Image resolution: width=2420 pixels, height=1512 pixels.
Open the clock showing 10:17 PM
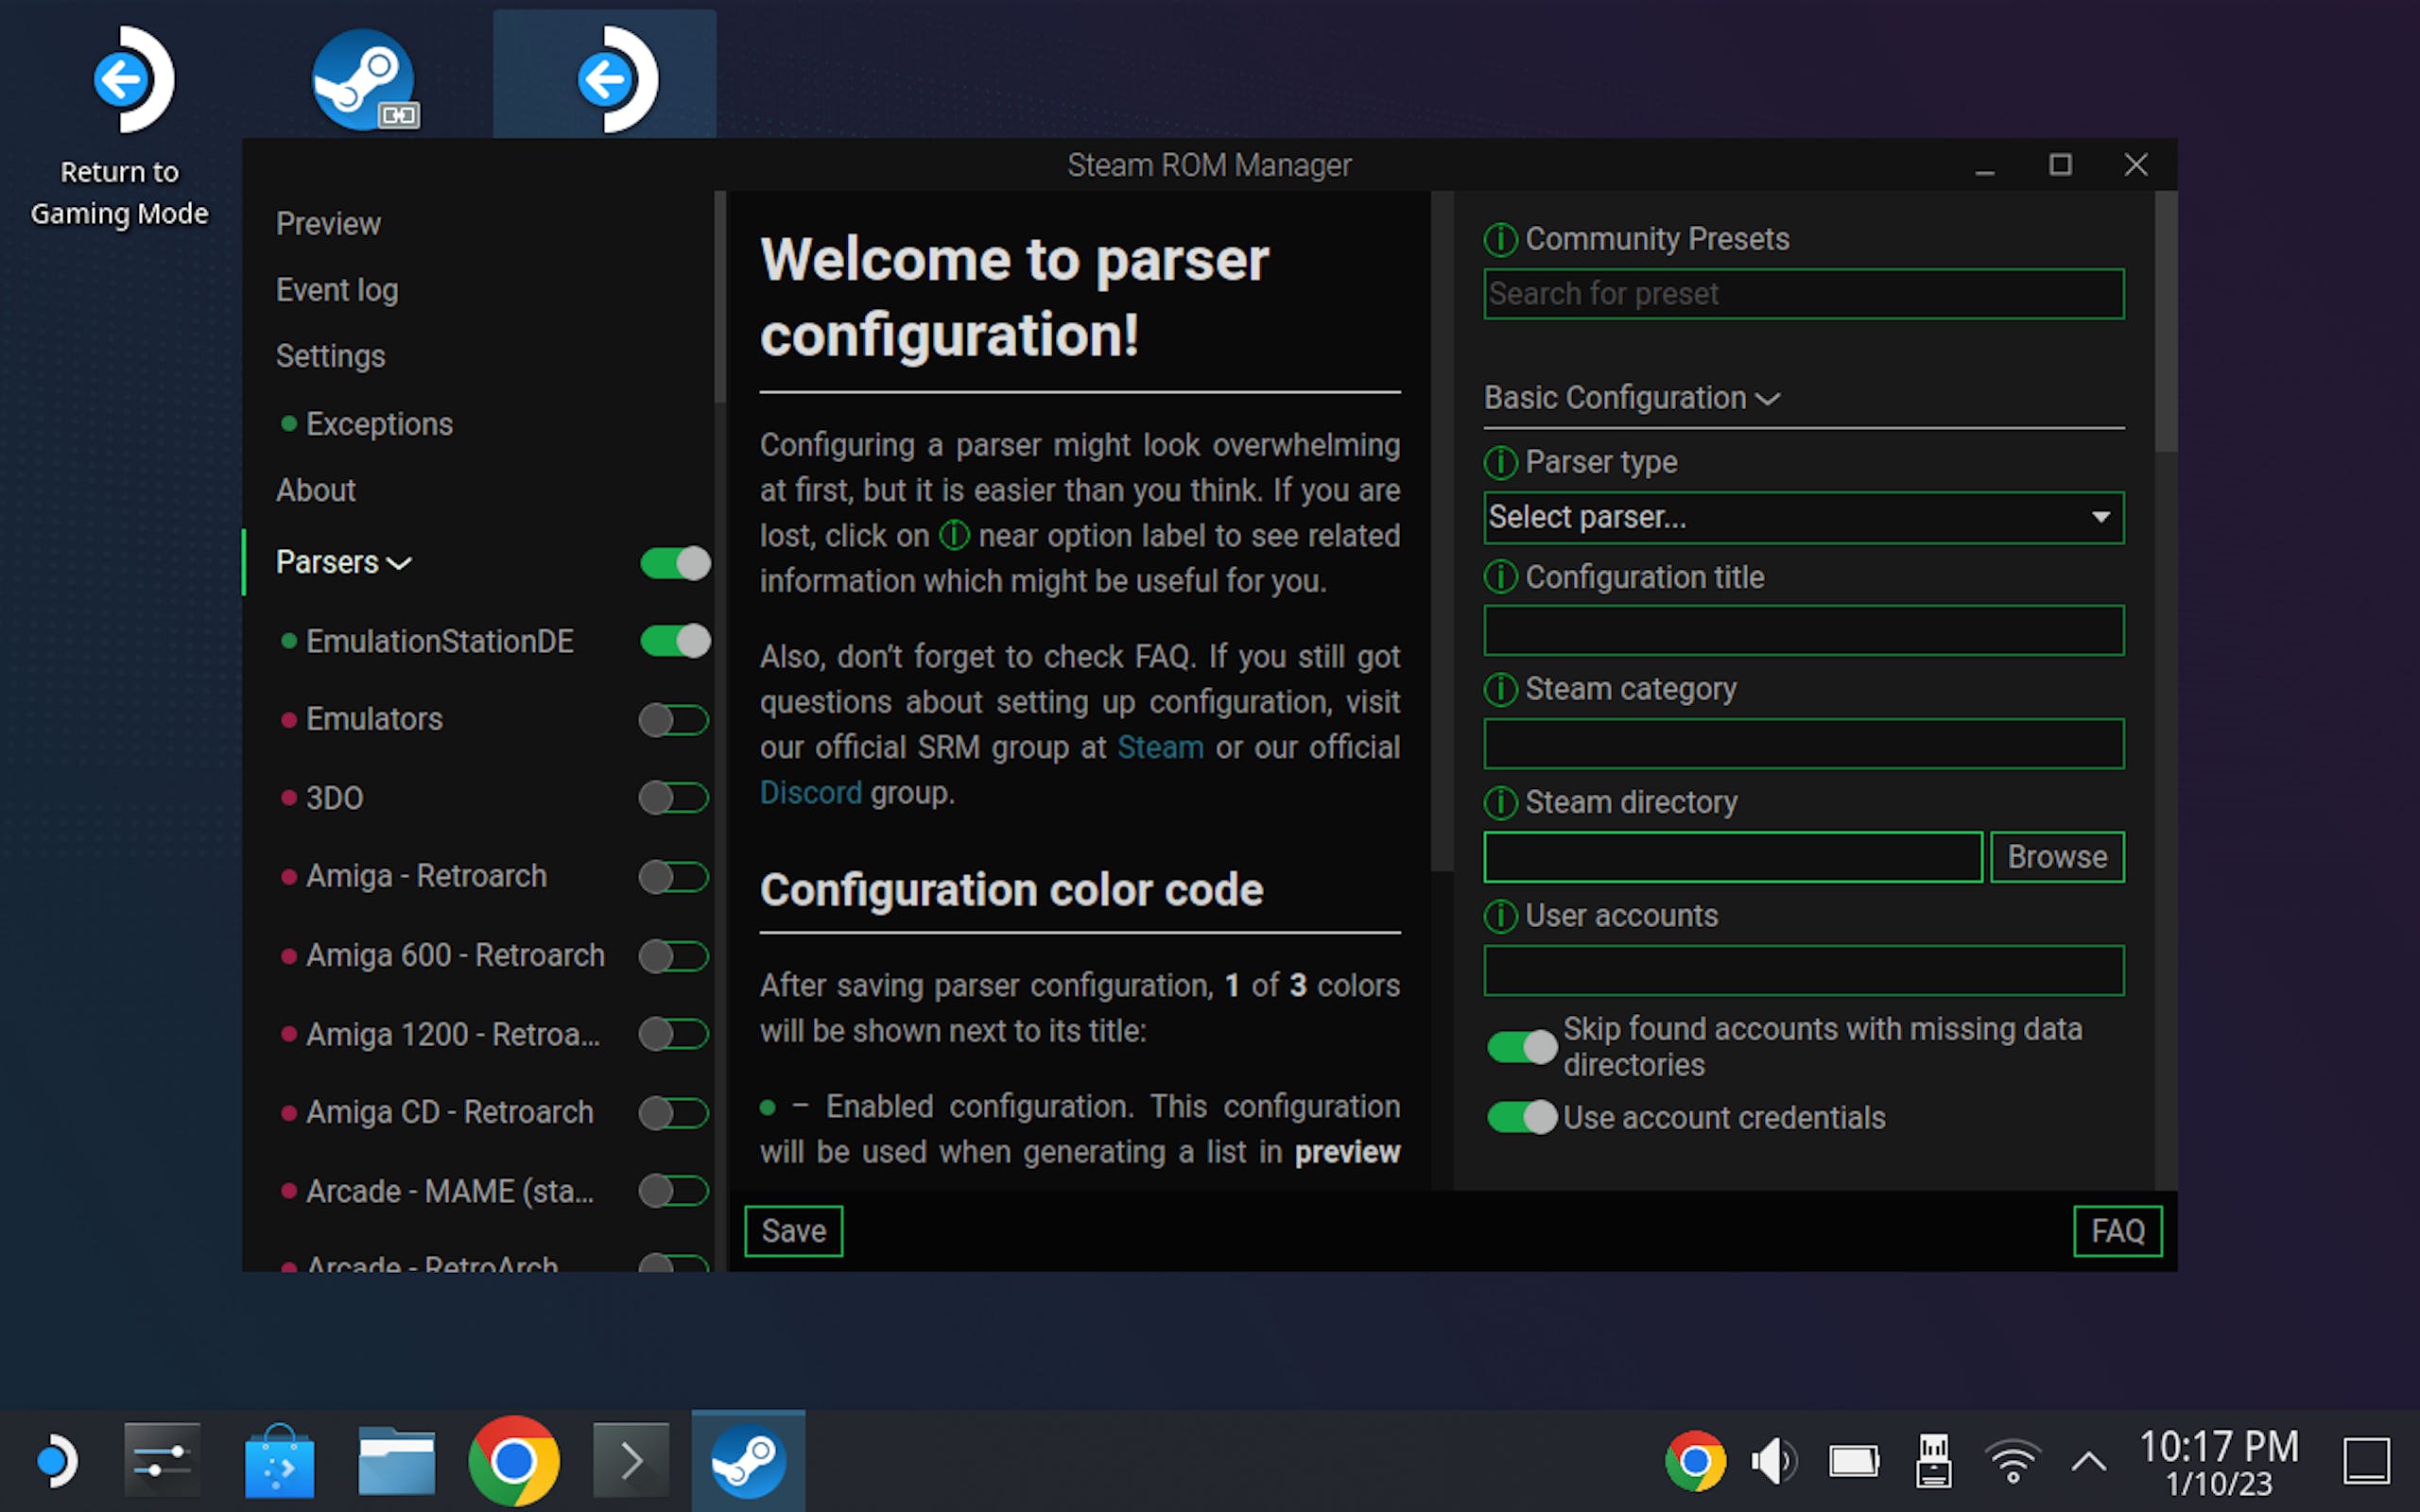[2219, 1462]
